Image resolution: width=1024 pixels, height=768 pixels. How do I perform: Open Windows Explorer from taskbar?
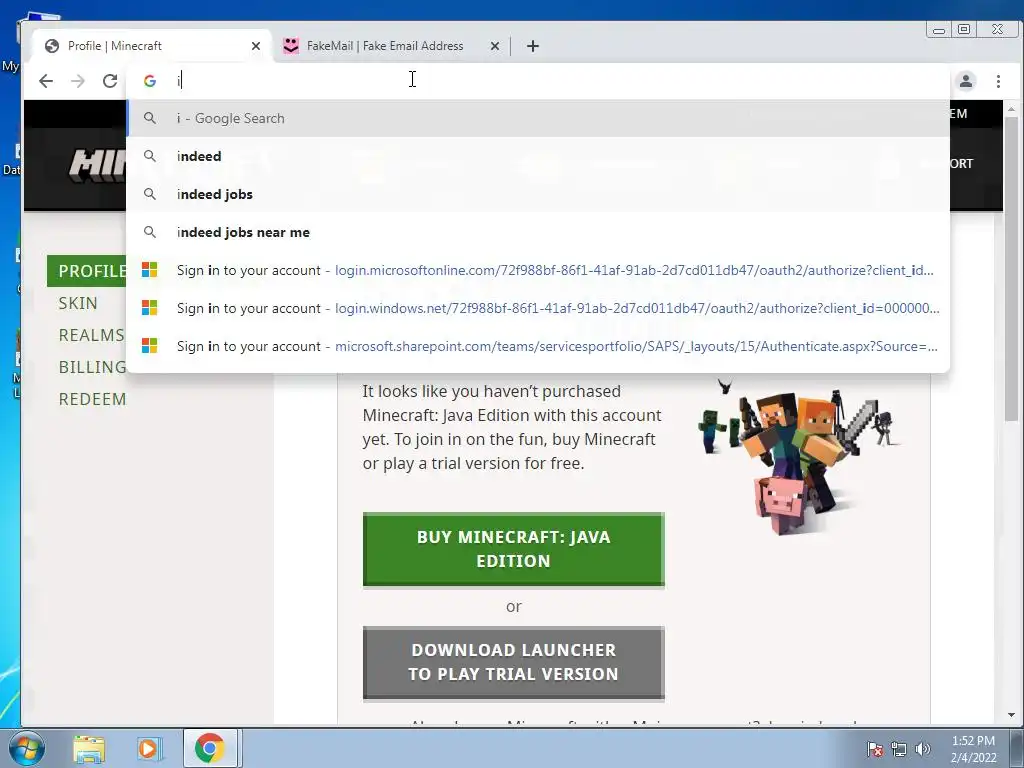pos(89,749)
